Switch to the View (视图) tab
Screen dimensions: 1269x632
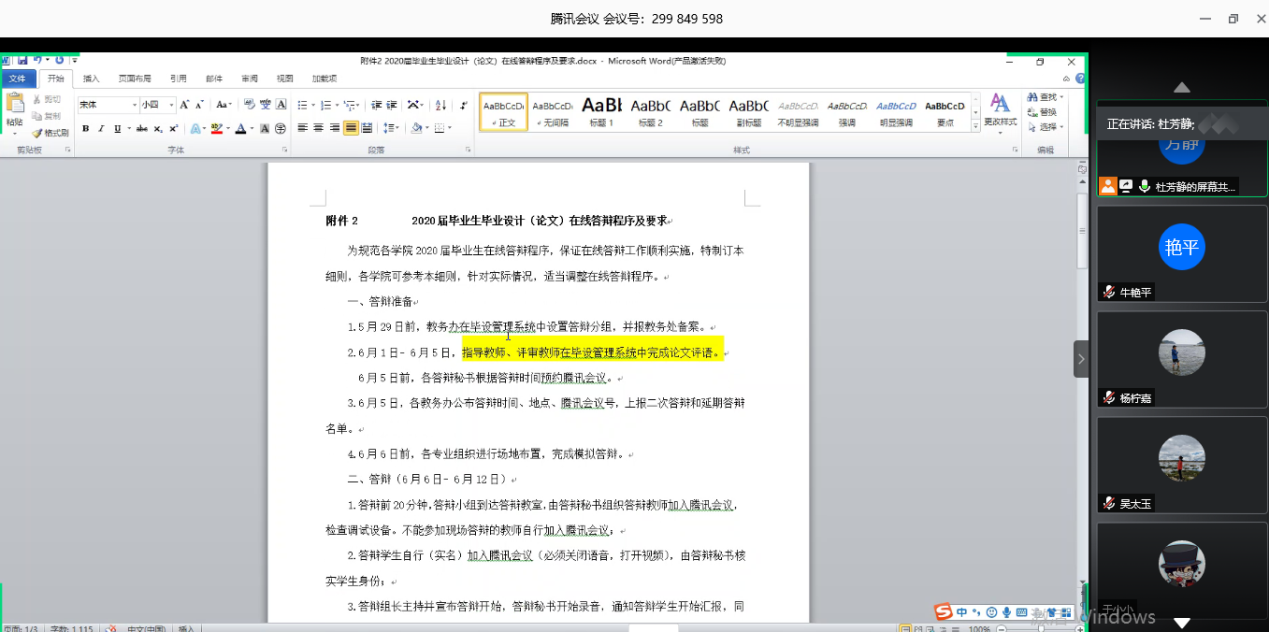click(x=285, y=78)
